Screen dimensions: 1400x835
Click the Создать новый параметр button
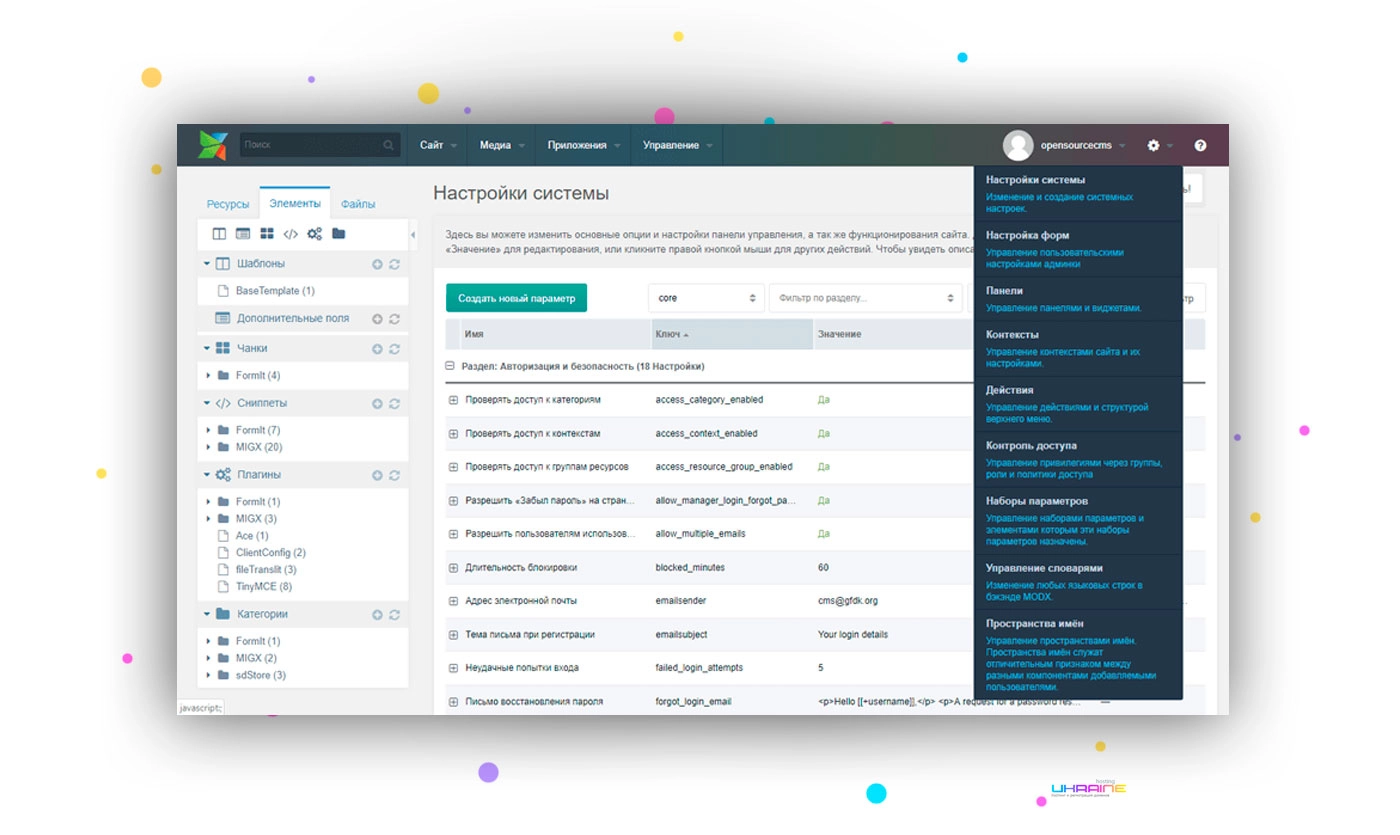pos(517,298)
